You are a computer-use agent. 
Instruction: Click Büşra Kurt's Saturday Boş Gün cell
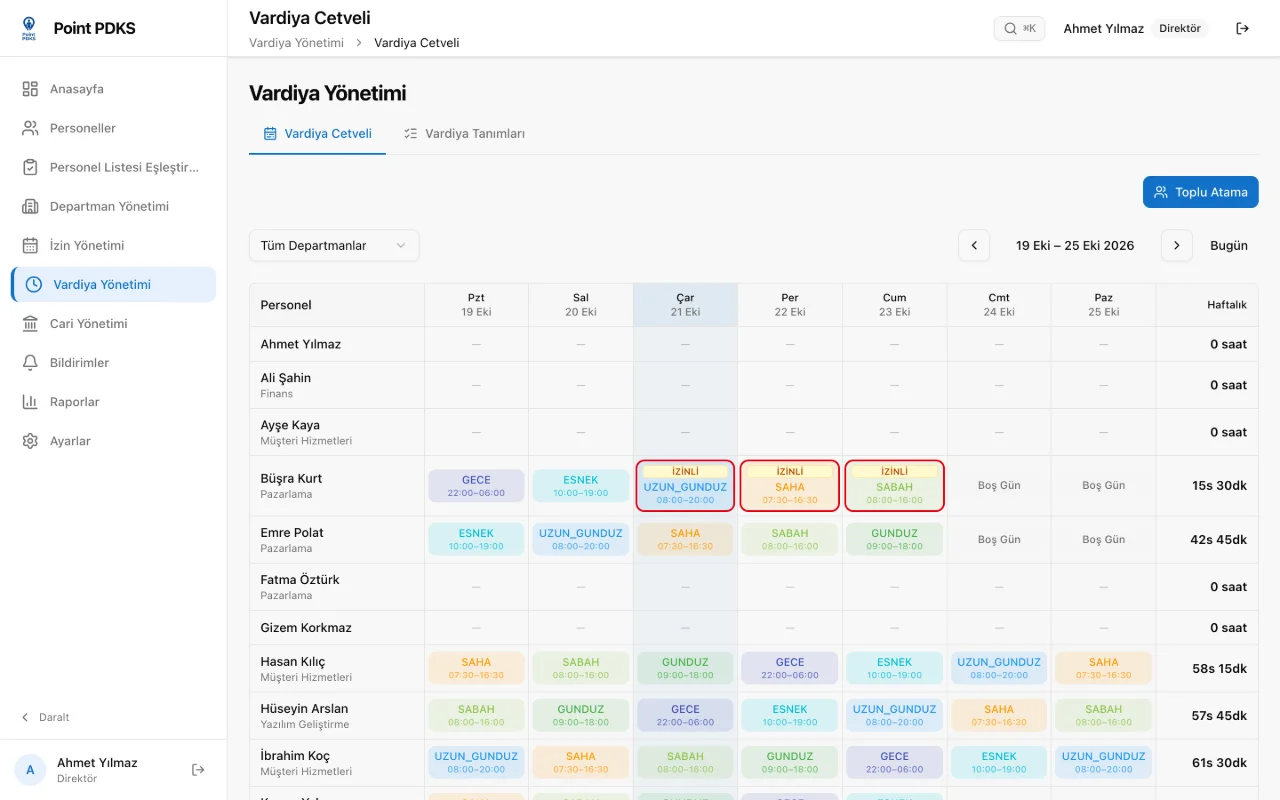tap(999, 486)
